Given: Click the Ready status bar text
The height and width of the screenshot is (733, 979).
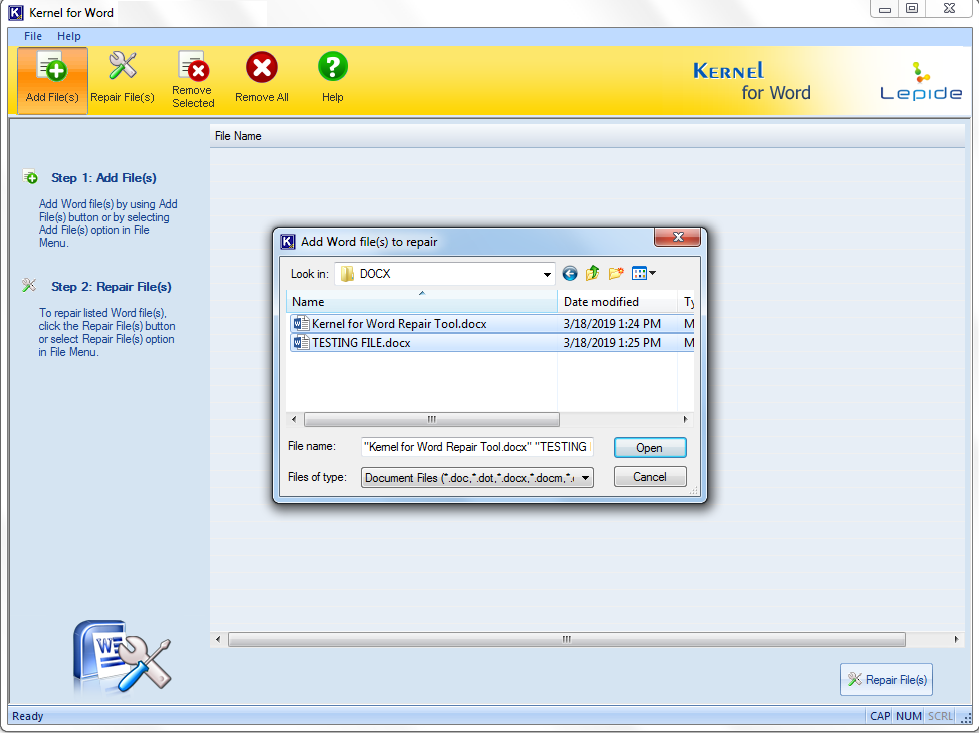Looking at the screenshot, I should coord(27,716).
